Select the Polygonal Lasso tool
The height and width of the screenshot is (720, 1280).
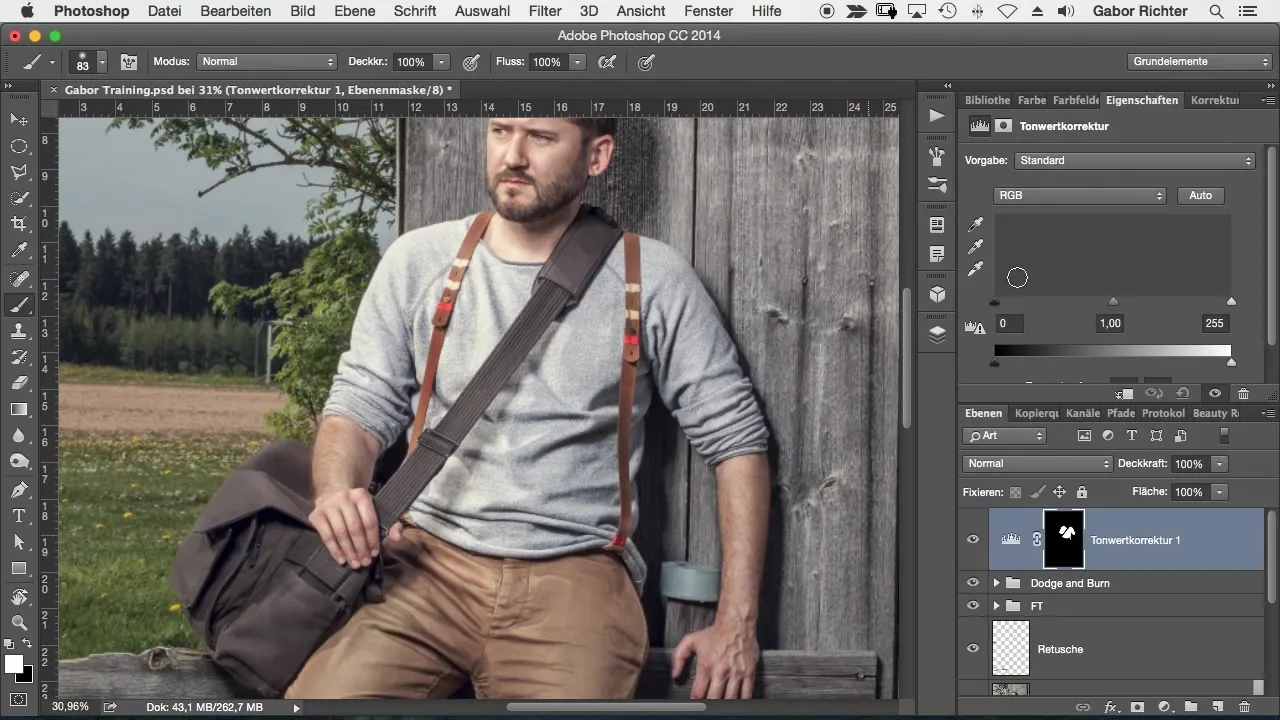tap(19, 172)
